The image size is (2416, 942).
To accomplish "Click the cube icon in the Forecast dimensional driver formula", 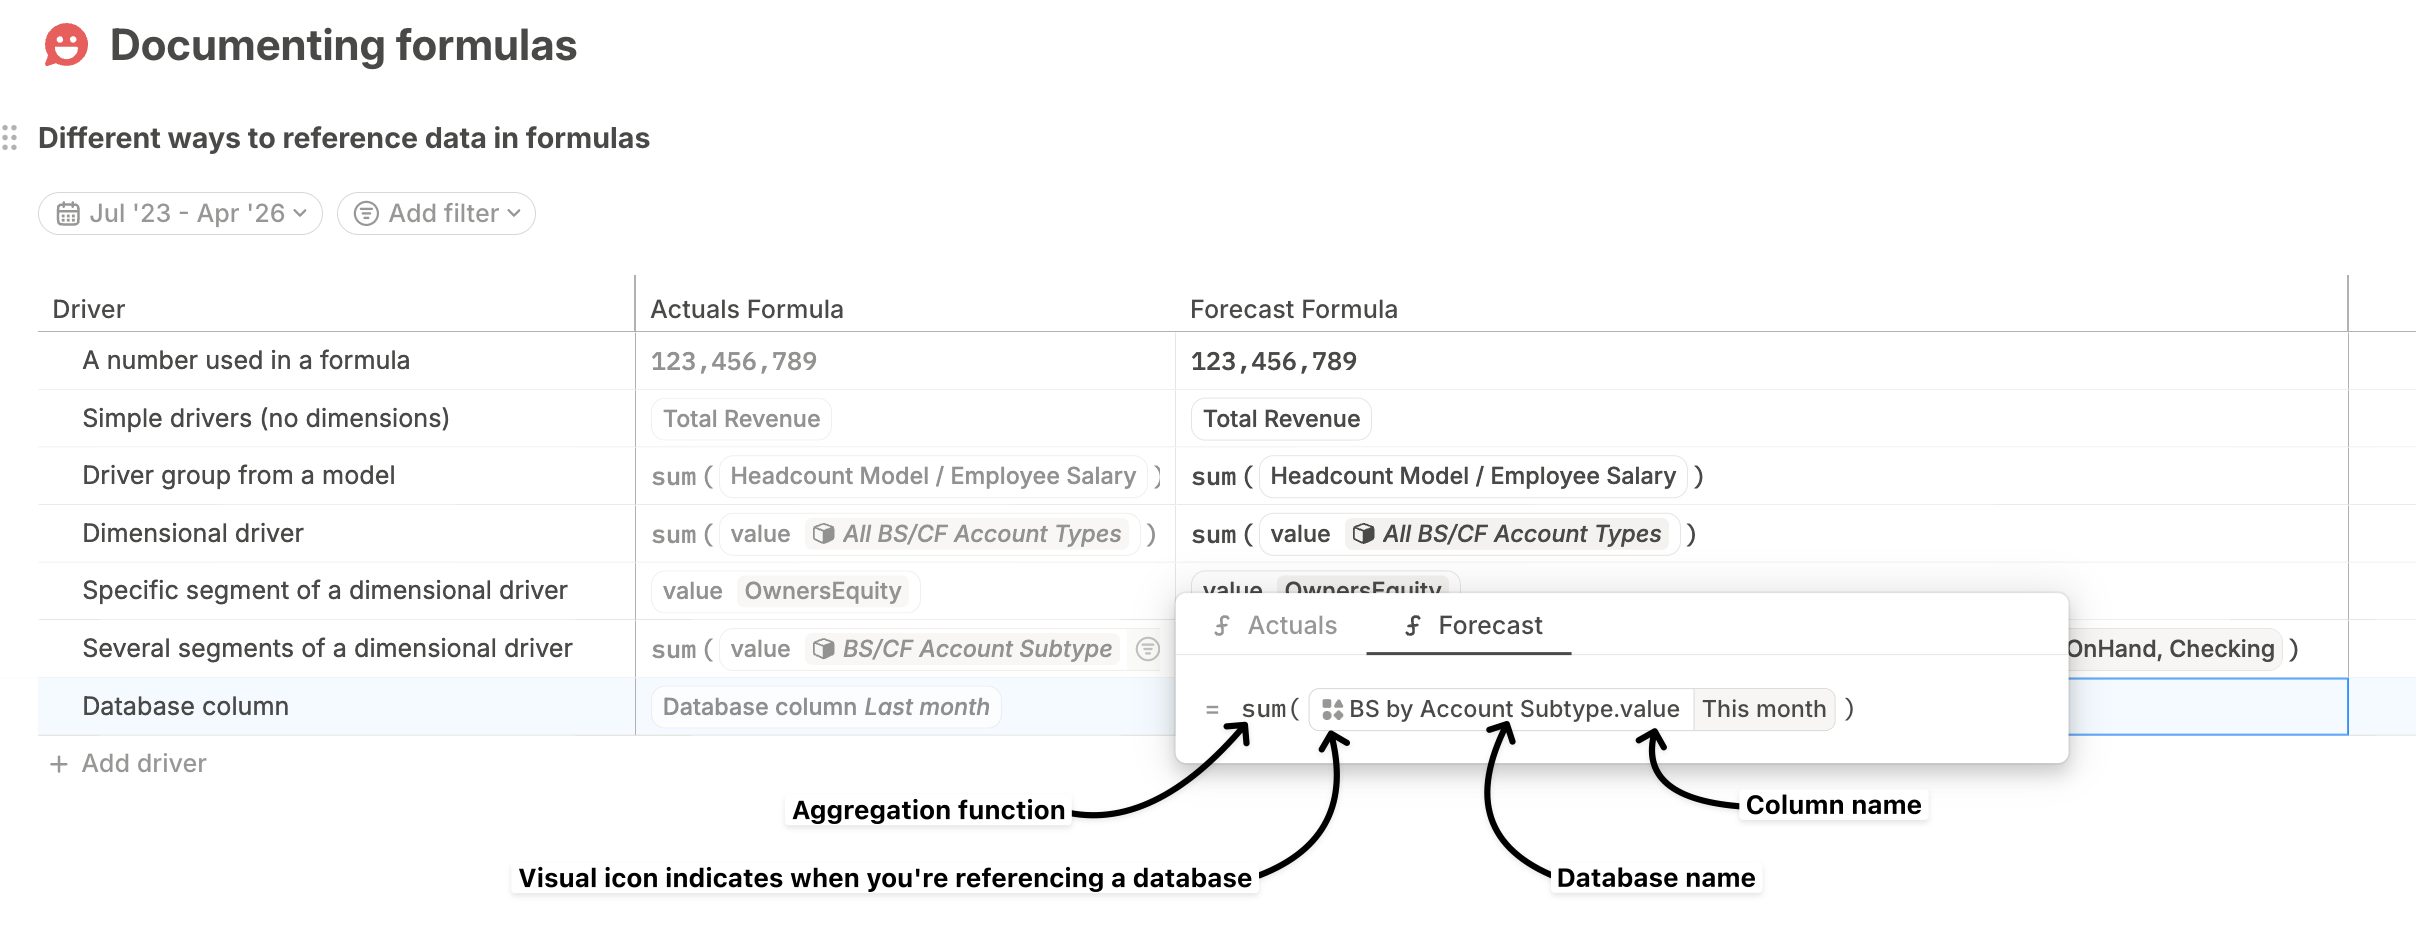I will 1363,534.
